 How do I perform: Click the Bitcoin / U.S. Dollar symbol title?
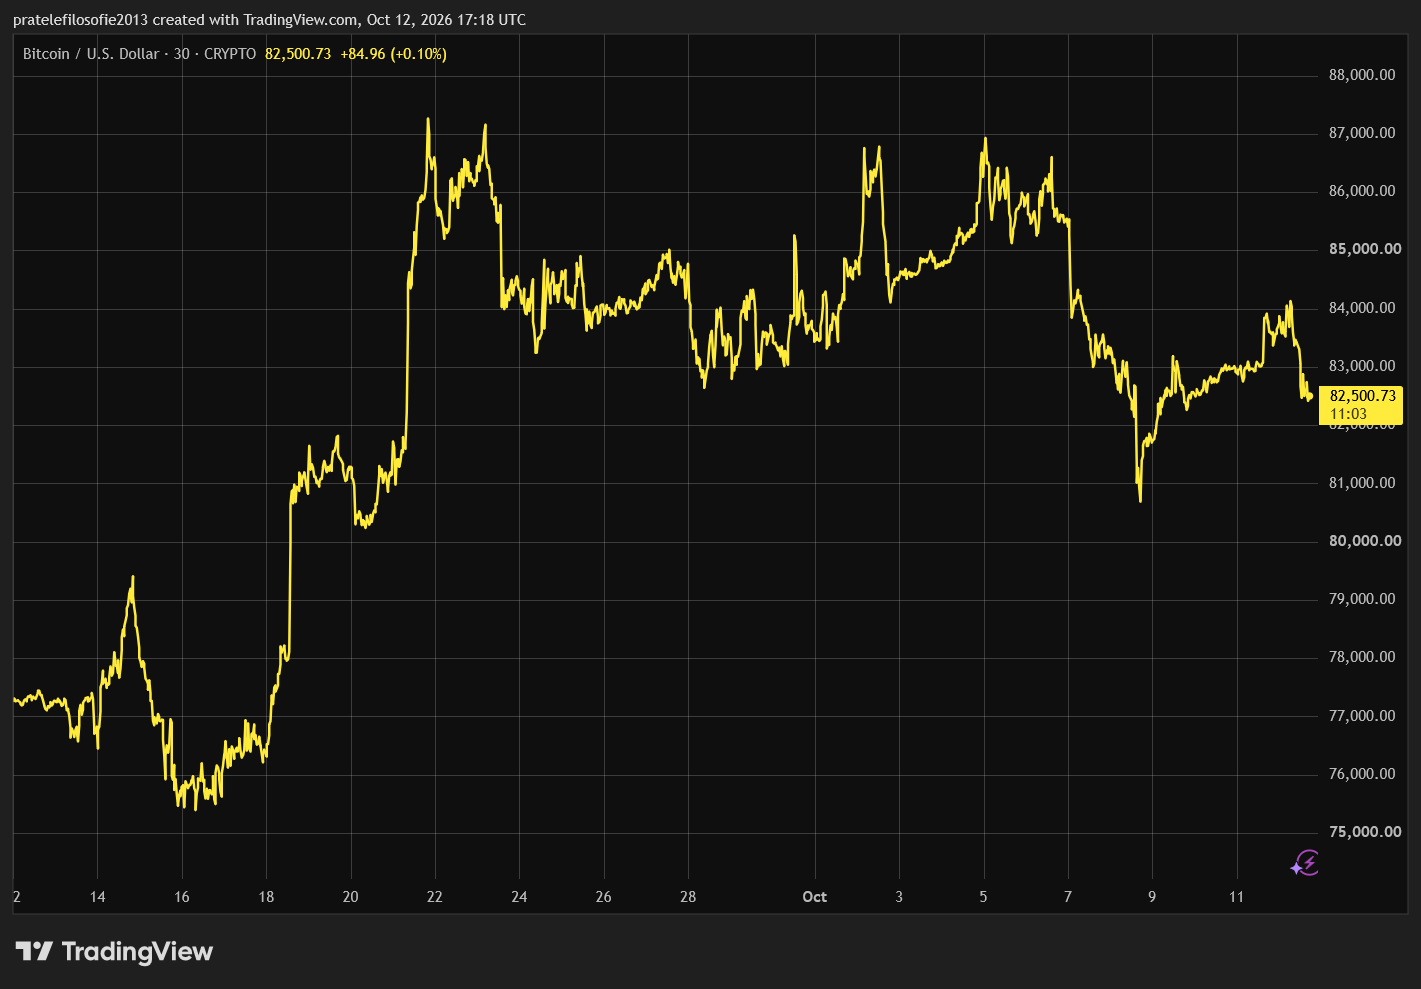coord(91,54)
